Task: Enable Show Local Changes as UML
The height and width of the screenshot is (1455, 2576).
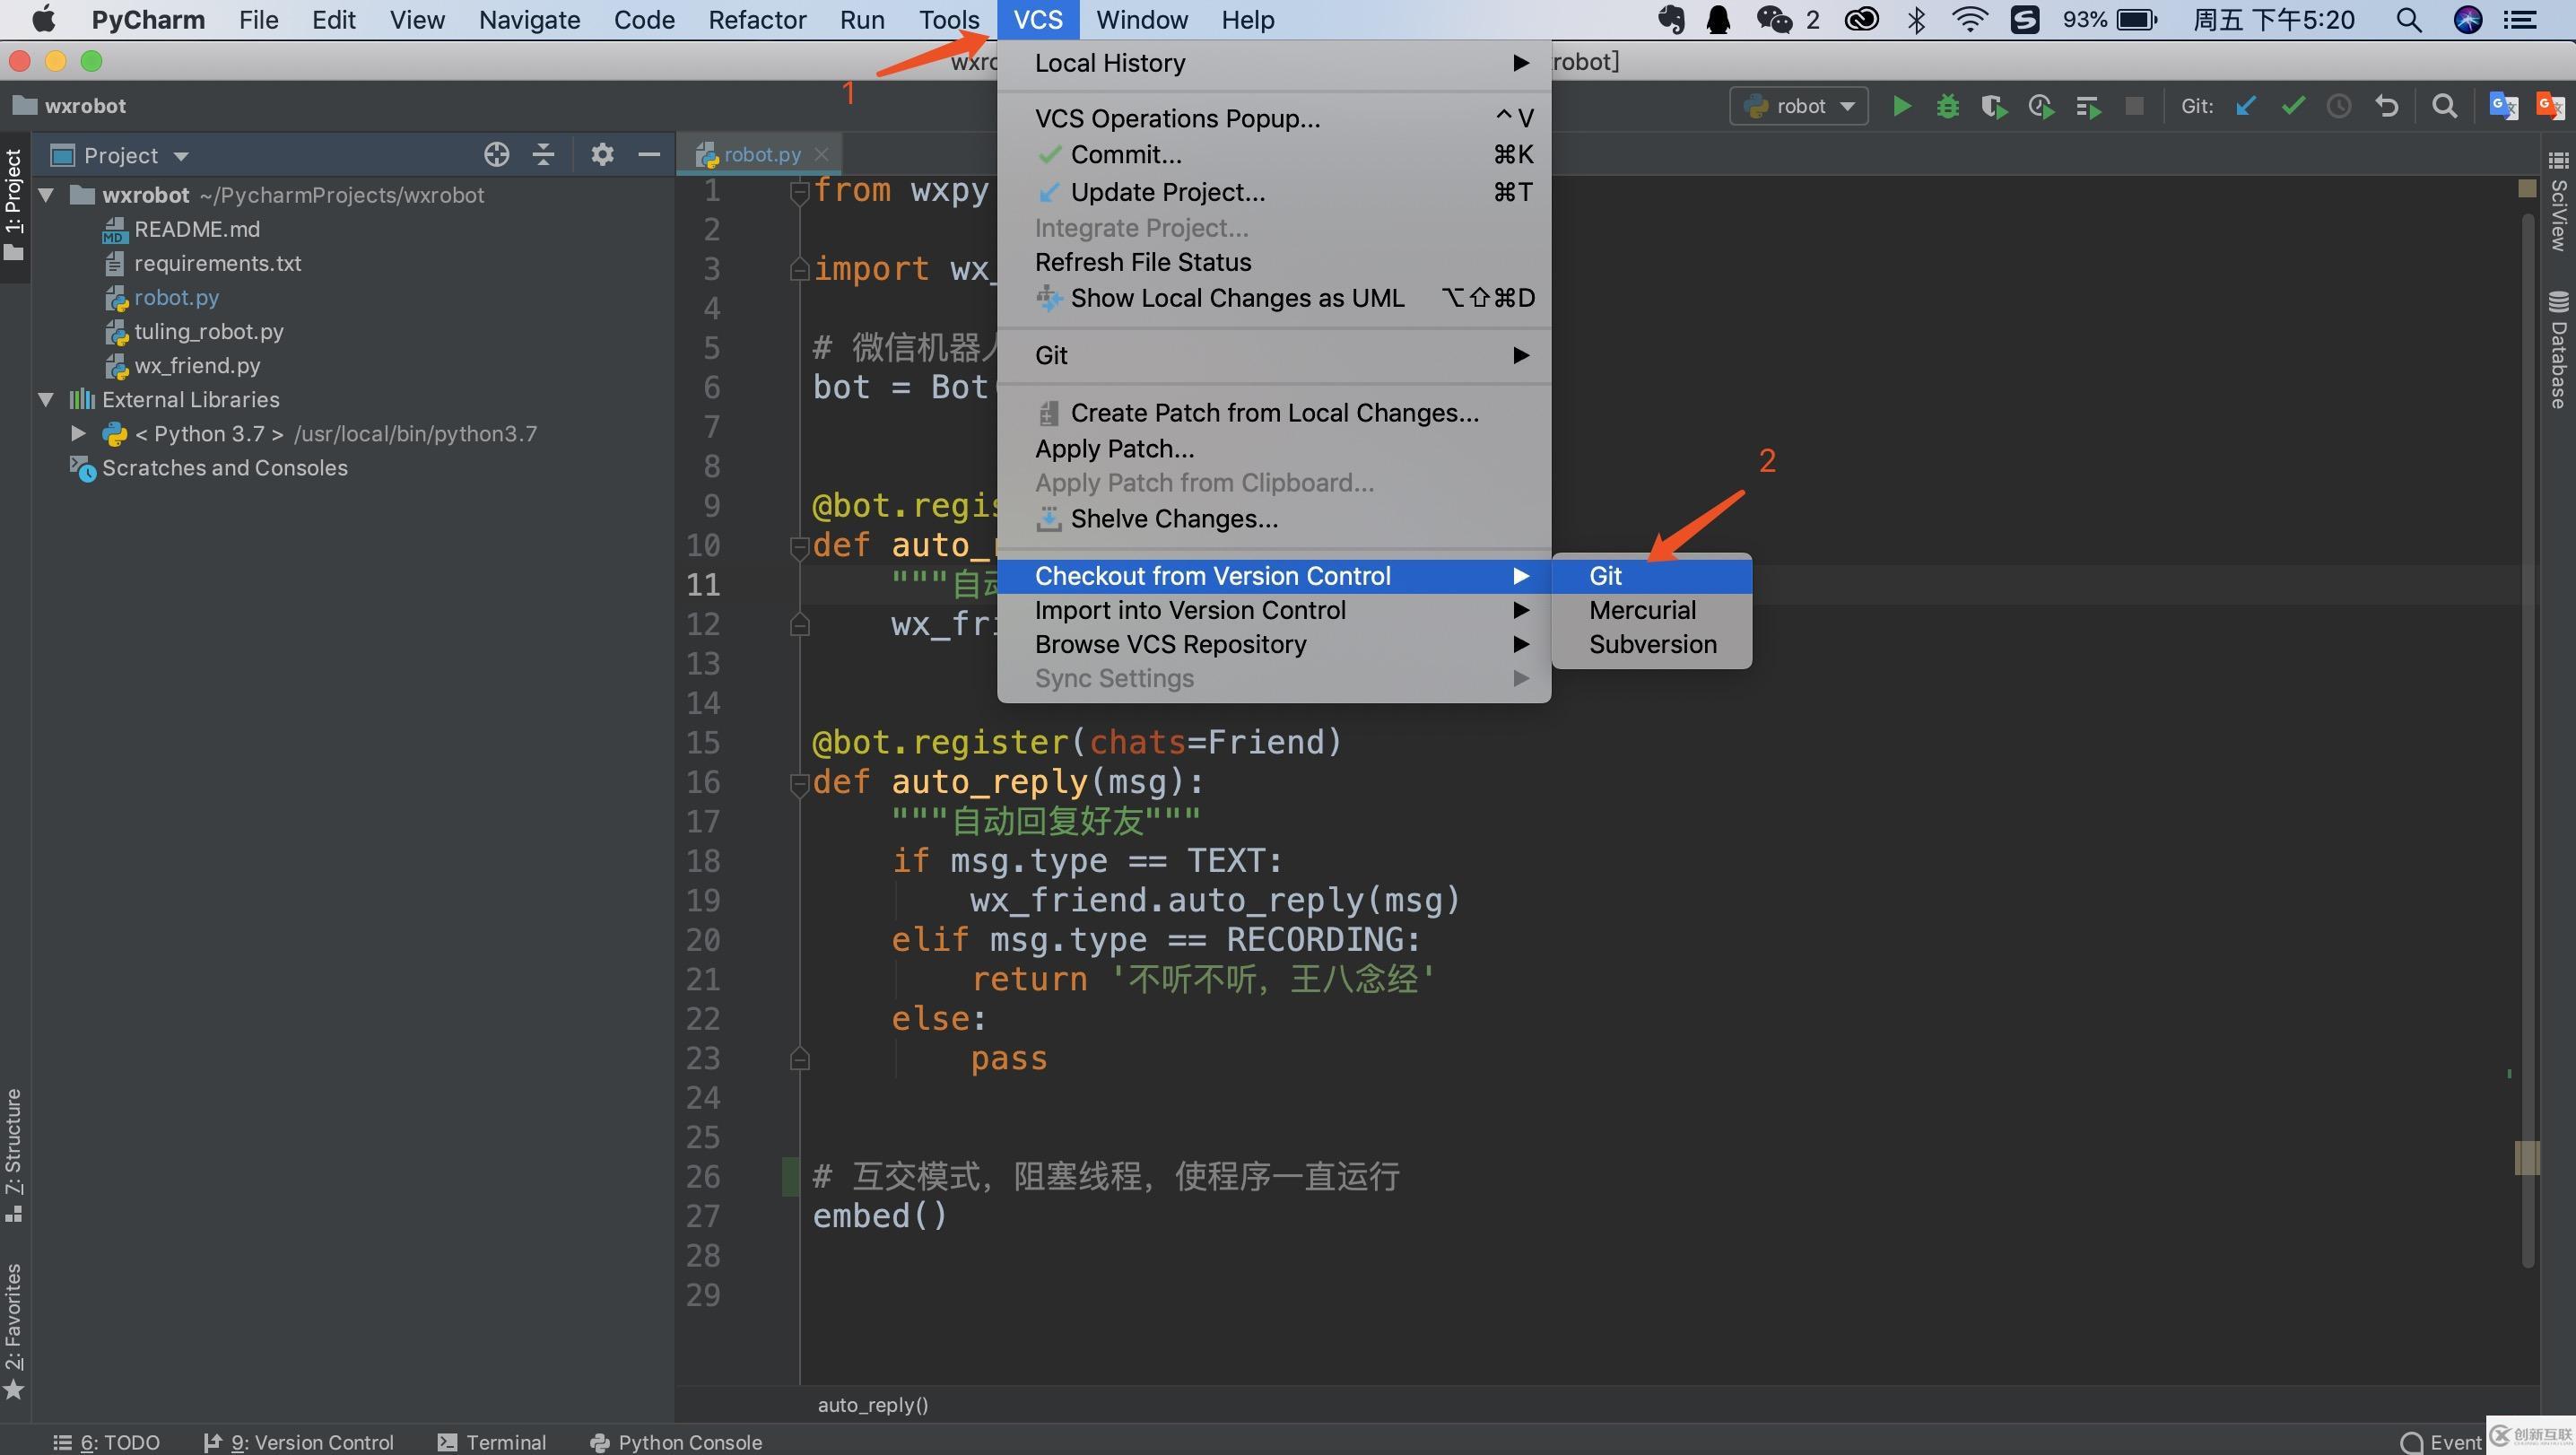Action: click(1239, 298)
